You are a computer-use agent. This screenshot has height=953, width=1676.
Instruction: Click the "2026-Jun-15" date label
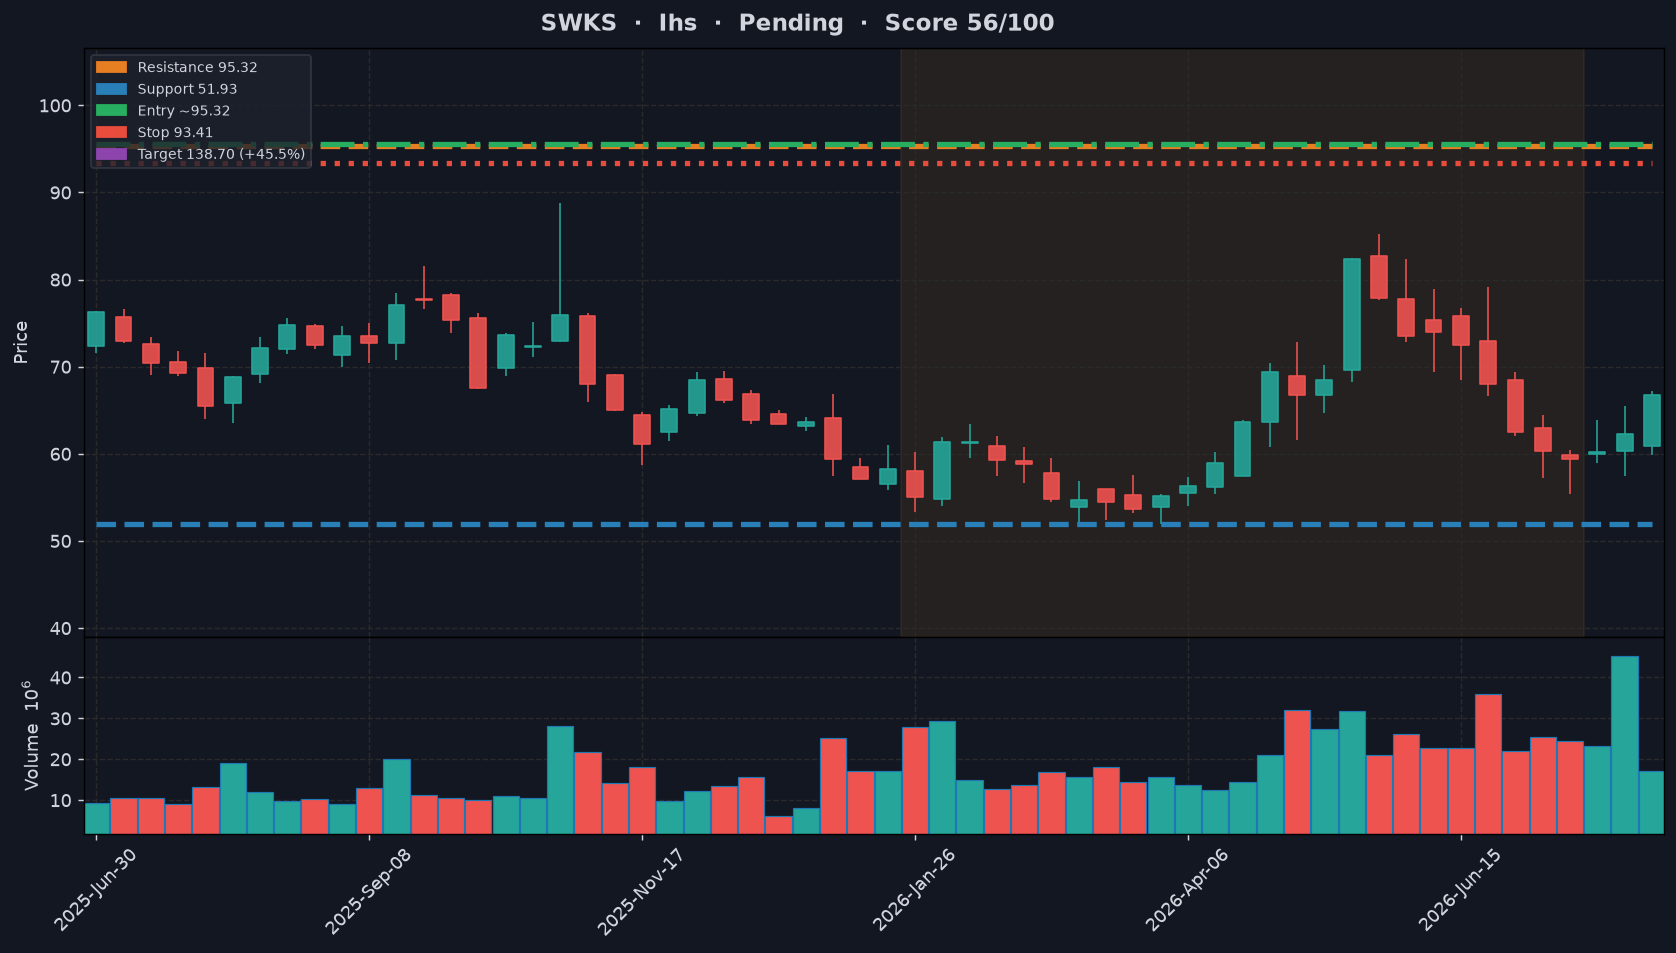pos(1460,889)
